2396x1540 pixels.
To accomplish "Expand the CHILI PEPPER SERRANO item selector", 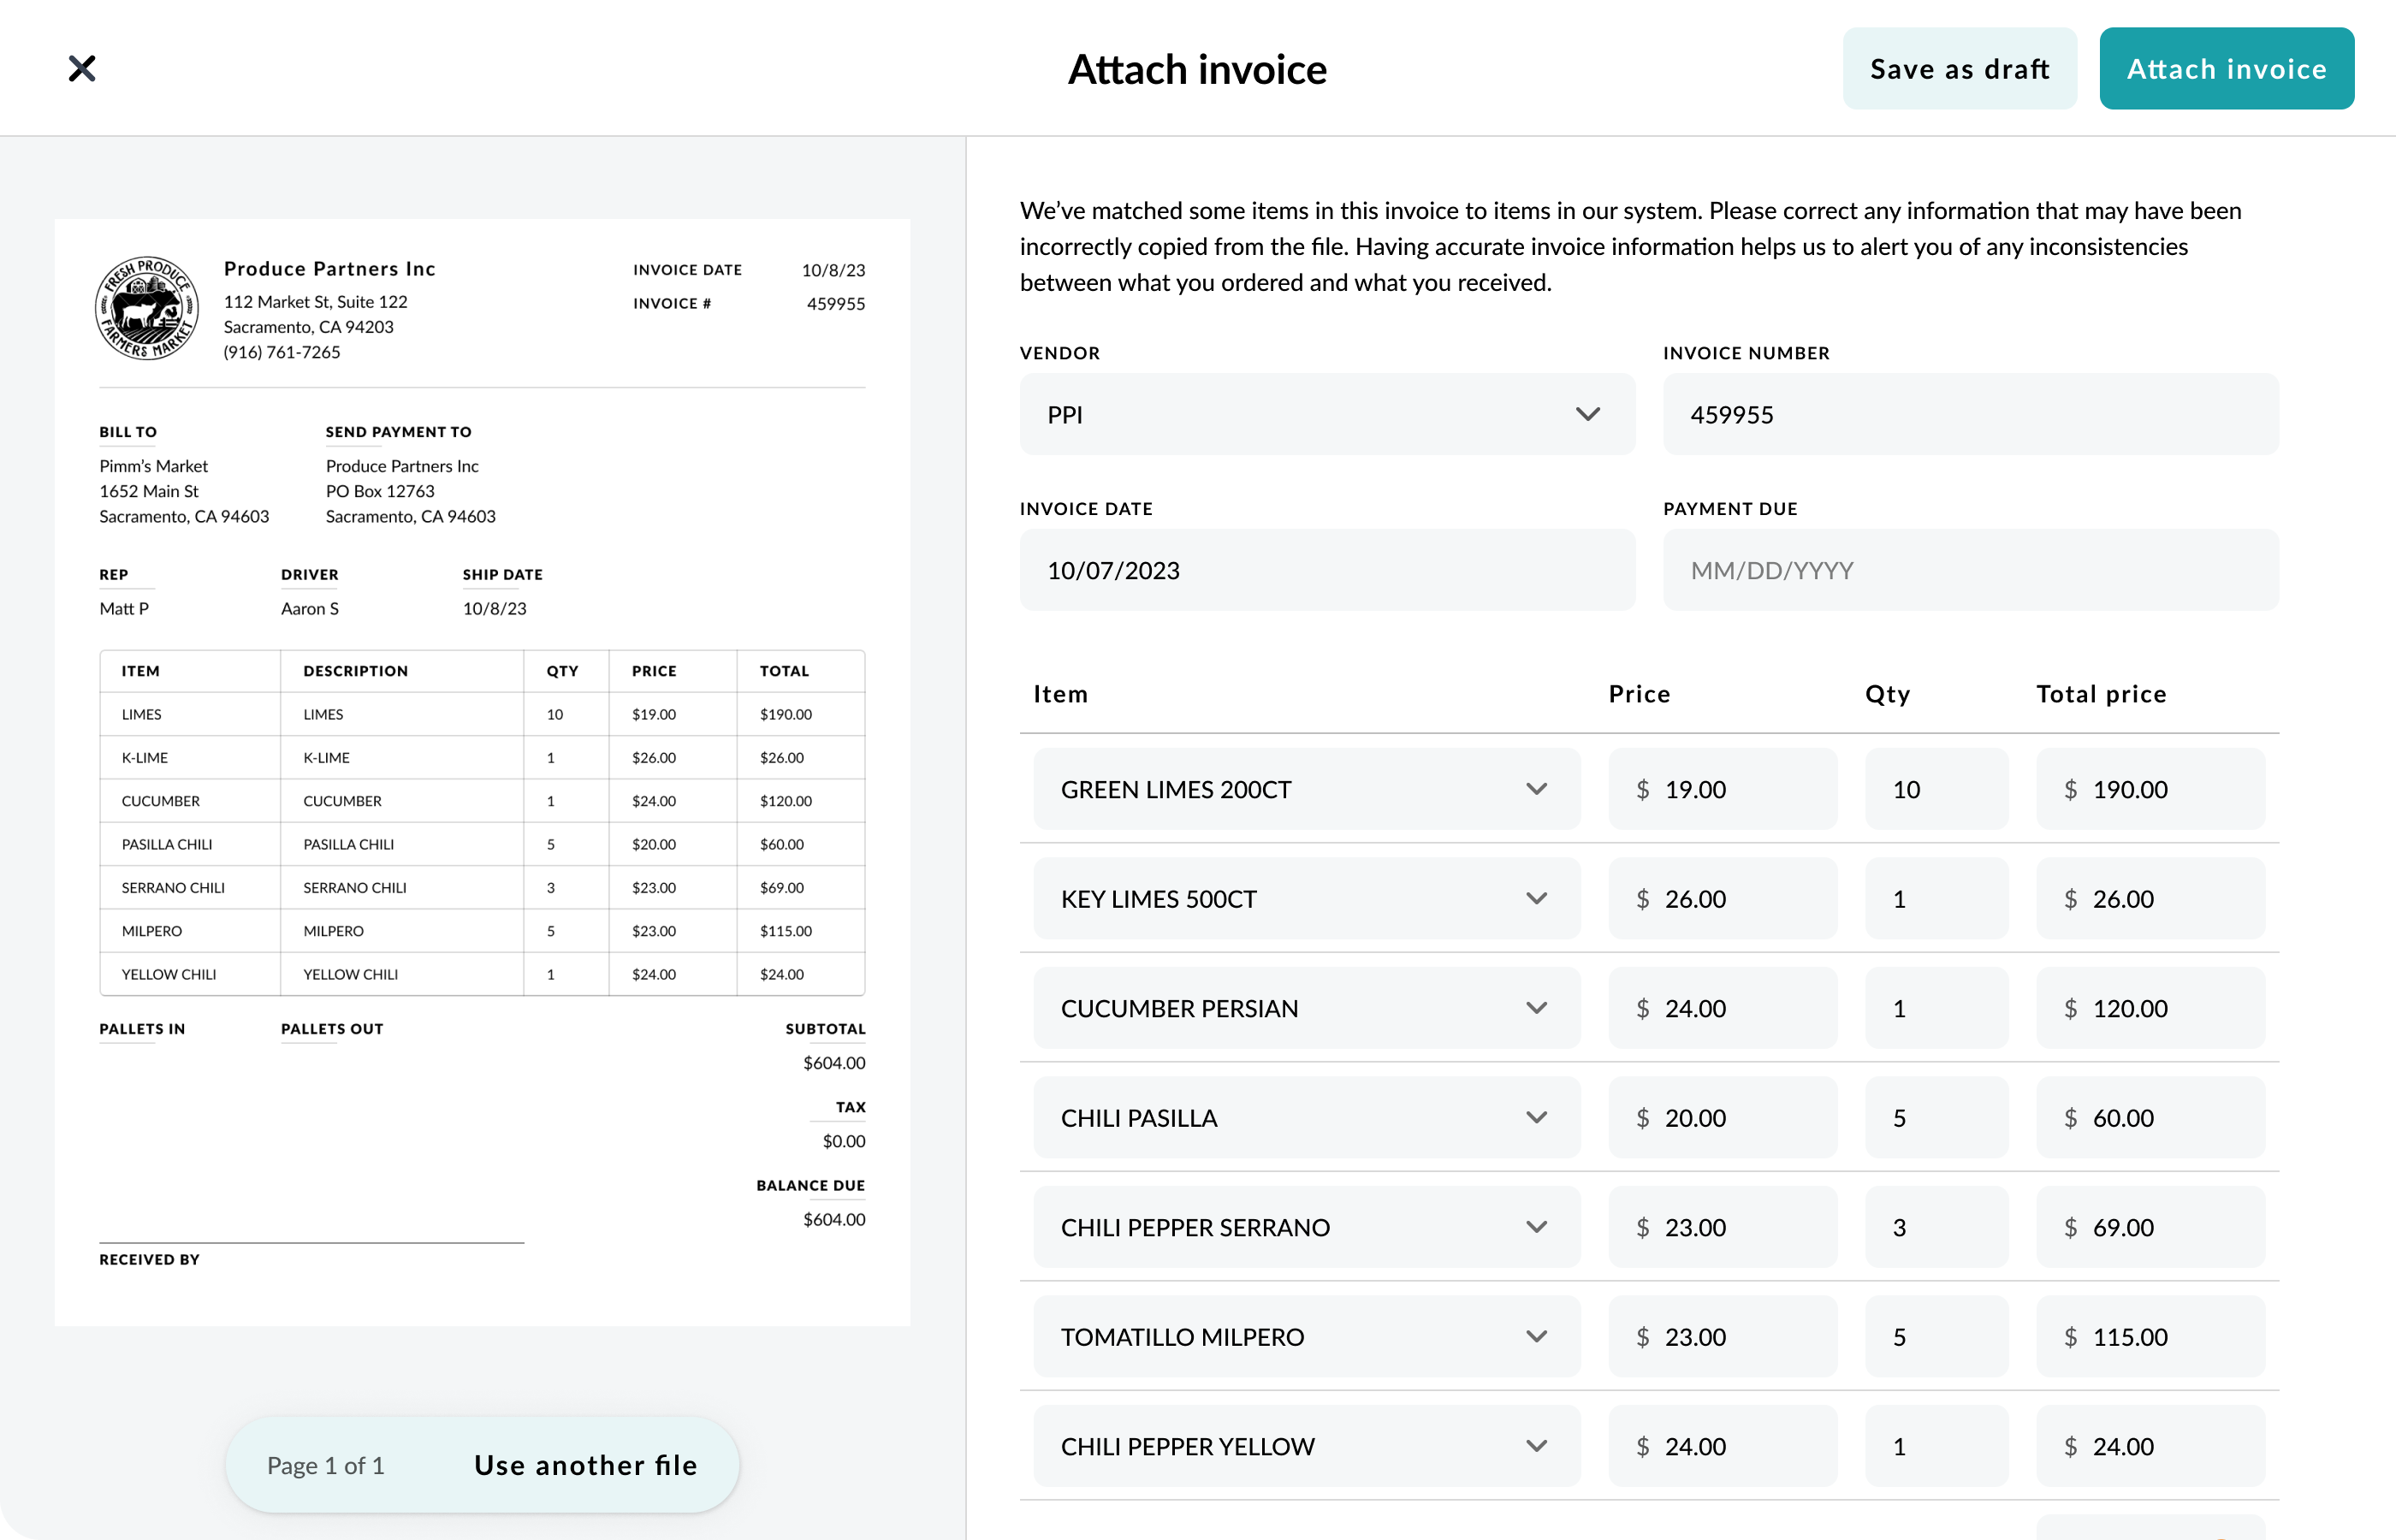I will (x=1537, y=1227).
